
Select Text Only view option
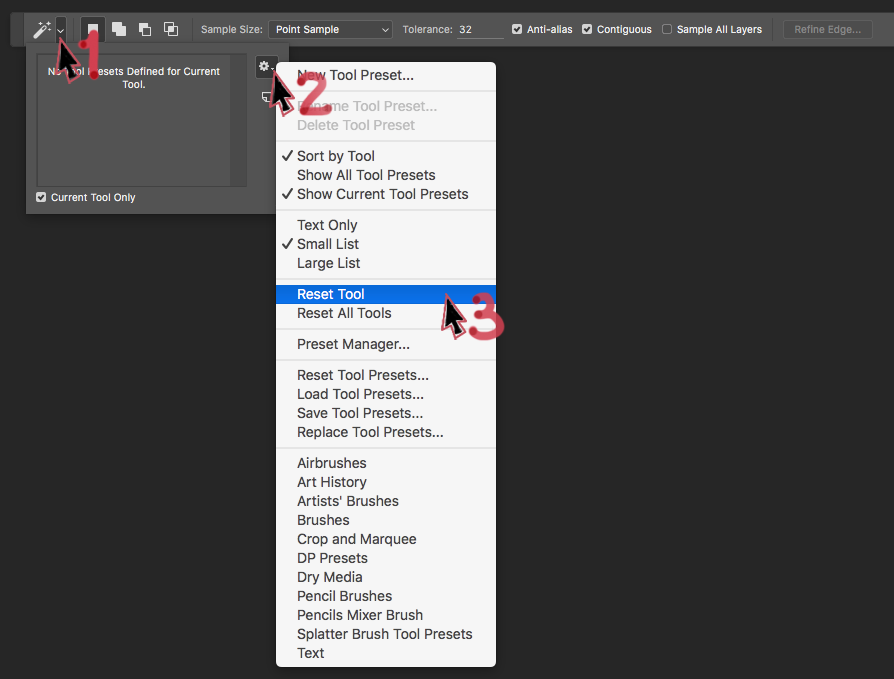pyautogui.click(x=386, y=225)
